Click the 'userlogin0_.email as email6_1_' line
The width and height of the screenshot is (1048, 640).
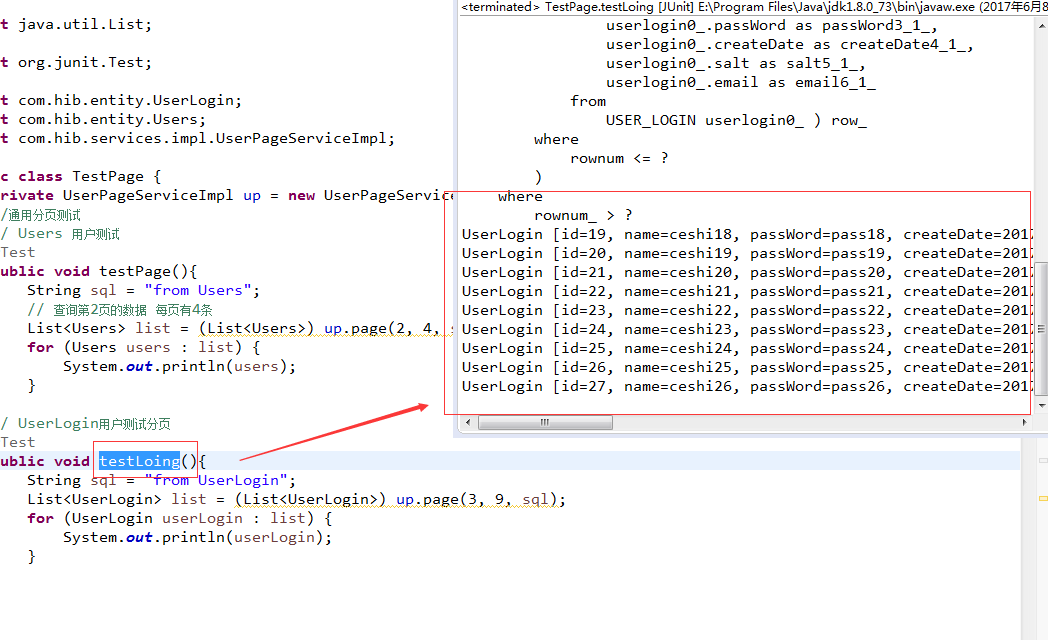(741, 82)
